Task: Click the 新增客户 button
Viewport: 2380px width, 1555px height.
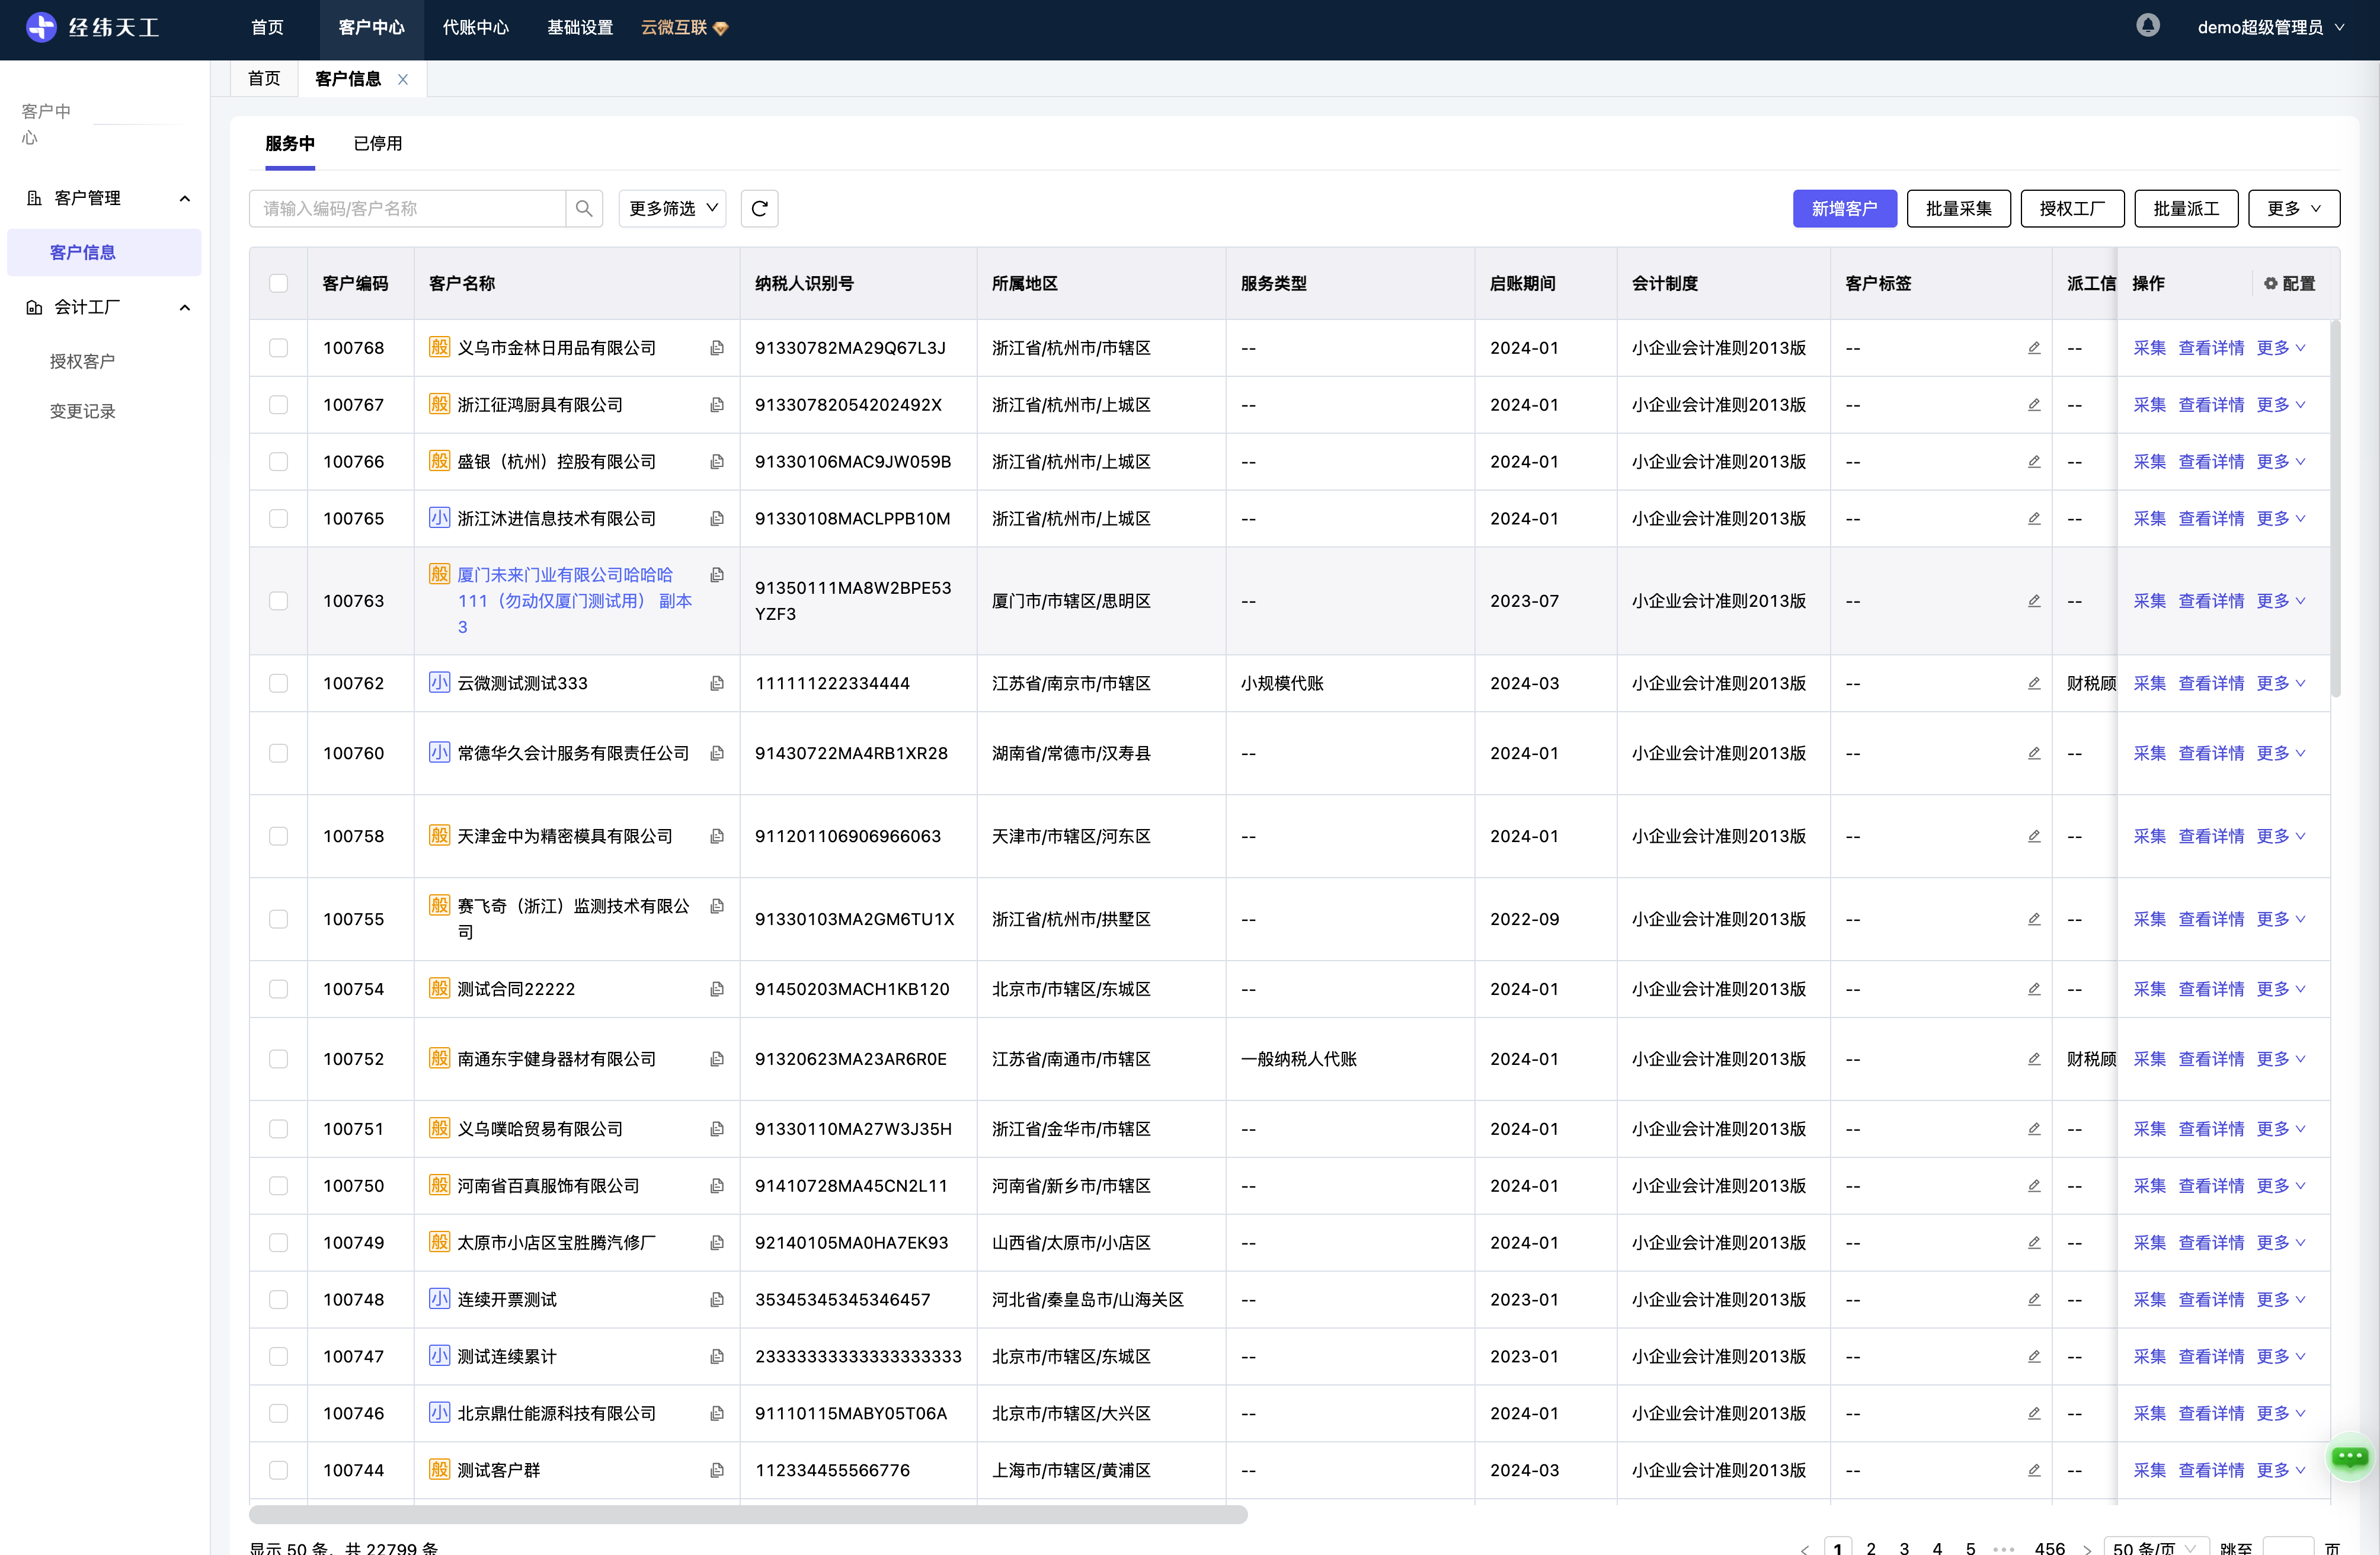Action: (1844, 209)
